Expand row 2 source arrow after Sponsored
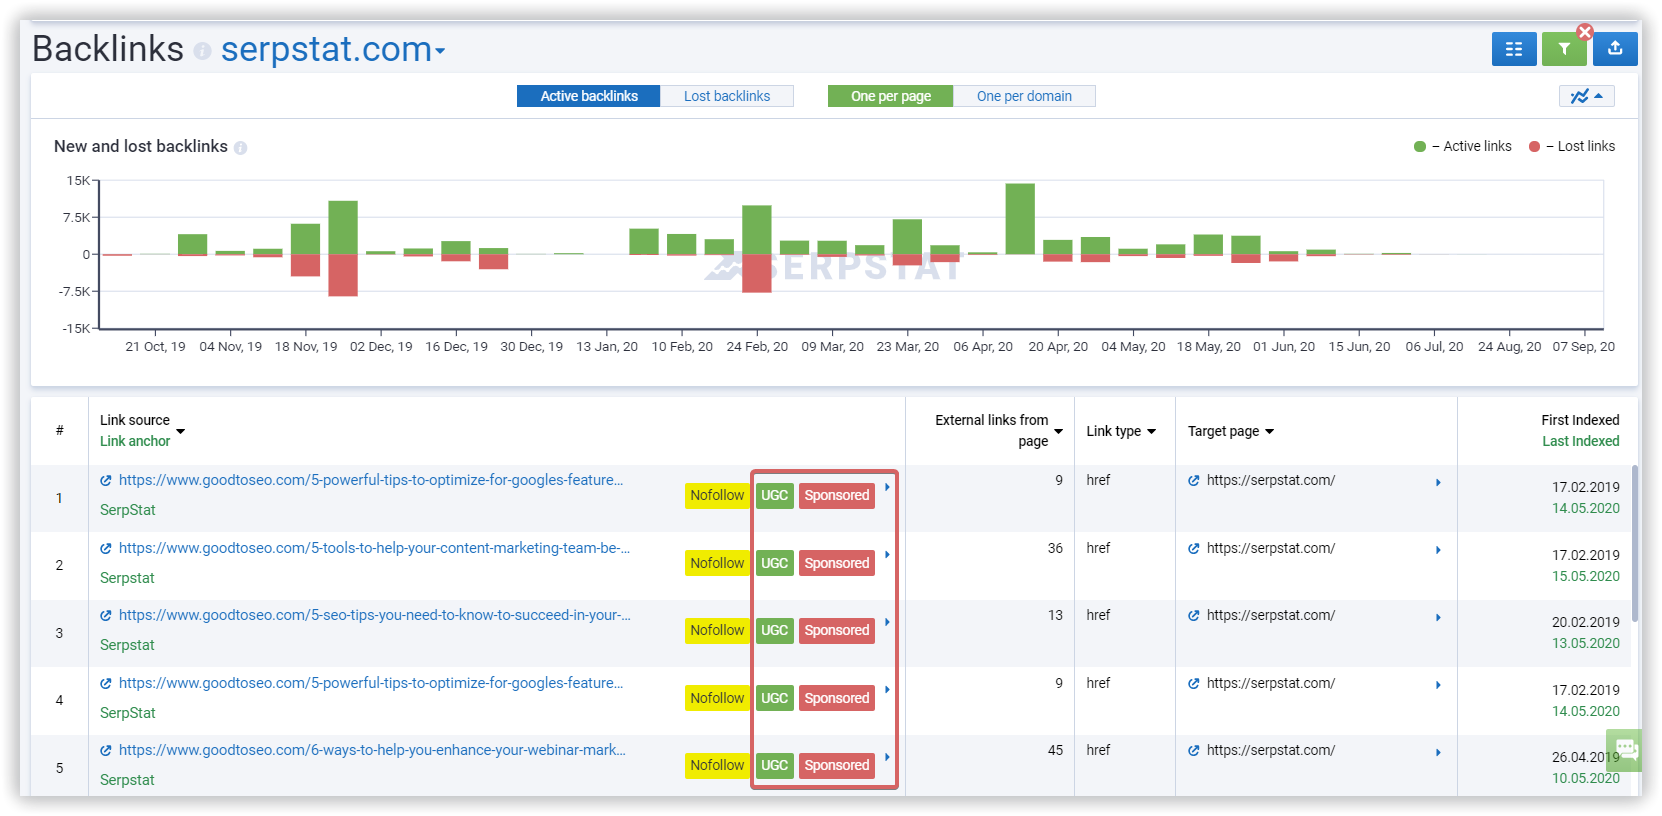Viewport: 1662px width, 816px height. (x=887, y=555)
